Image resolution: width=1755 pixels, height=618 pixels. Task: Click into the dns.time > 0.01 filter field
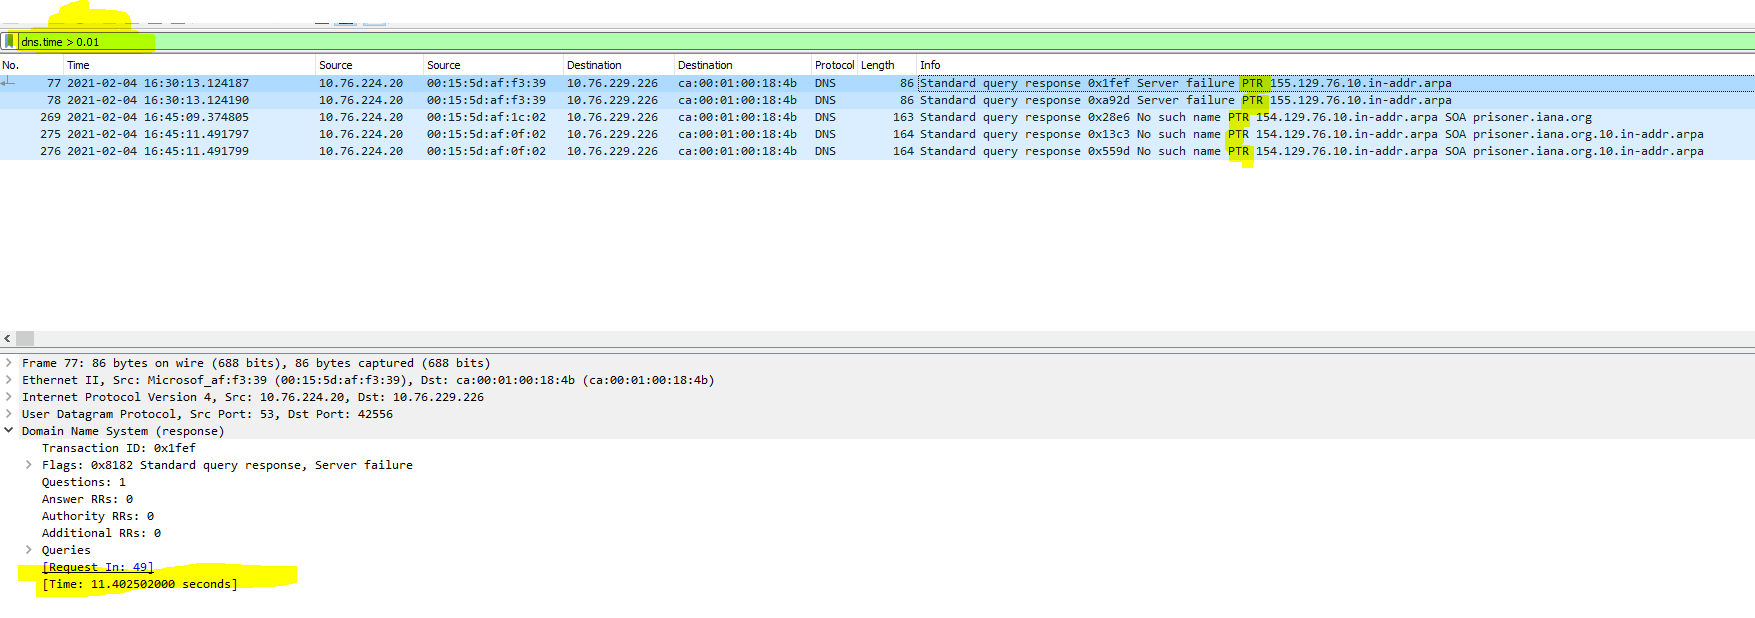886,42
